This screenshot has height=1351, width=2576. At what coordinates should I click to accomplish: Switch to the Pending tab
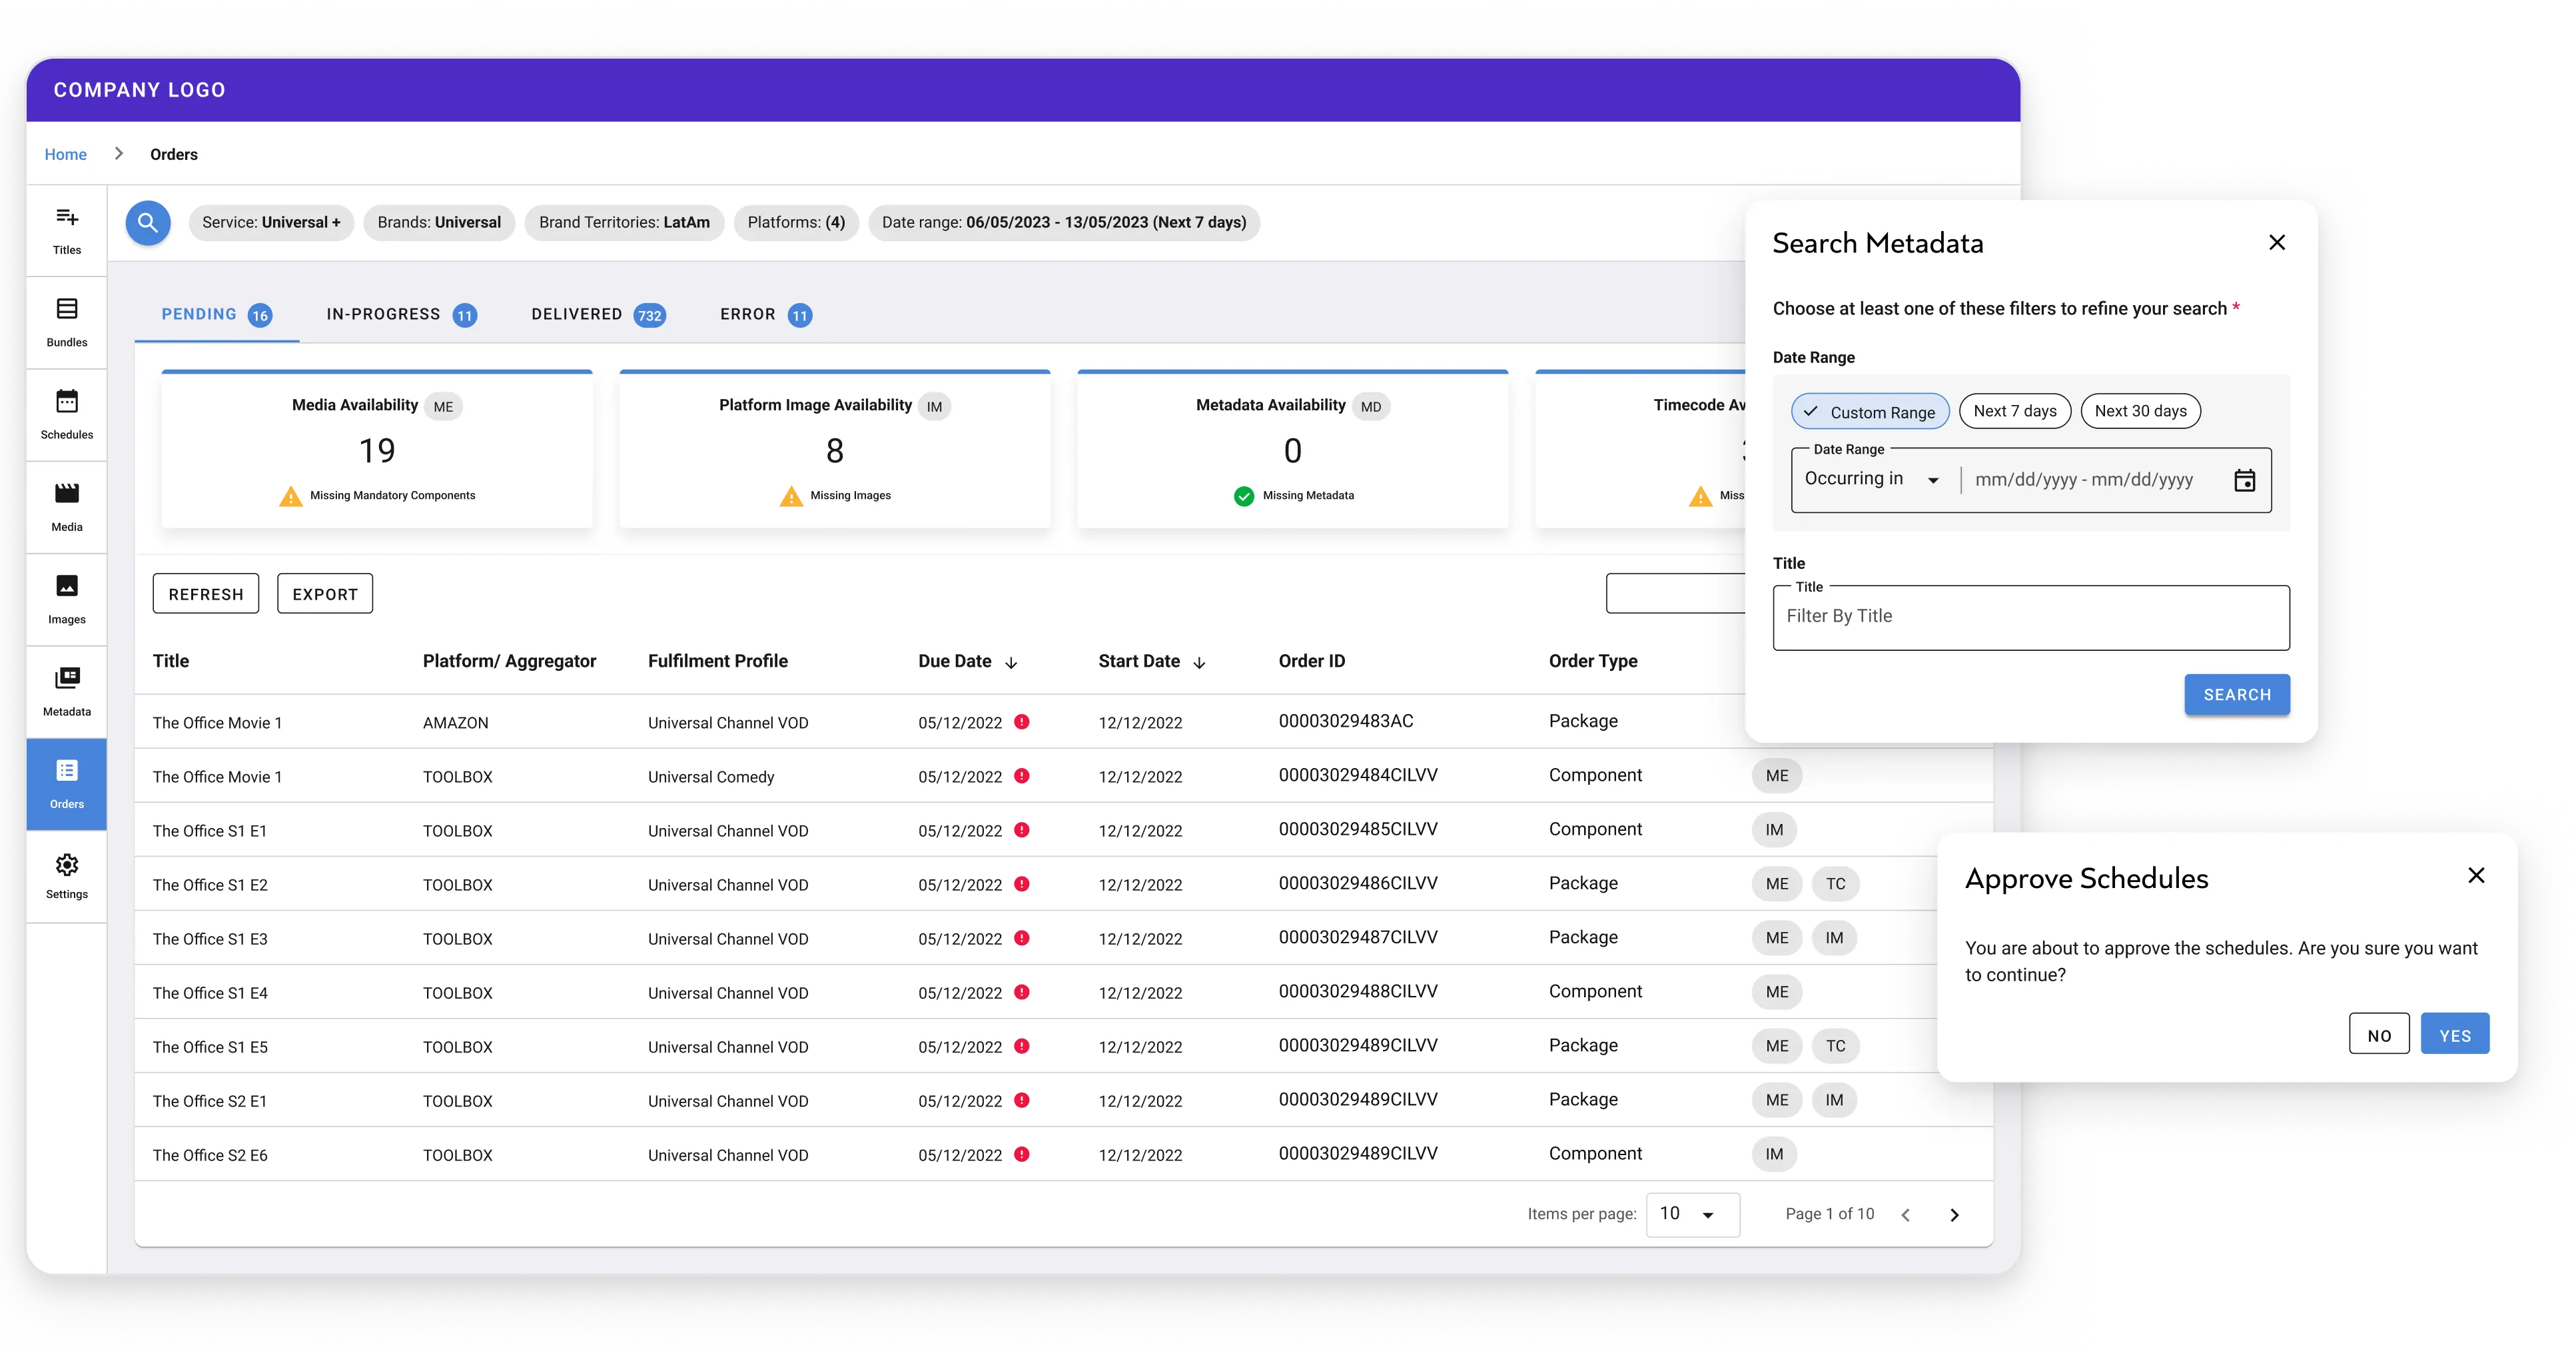pyautogui.click(x=217, y=314)
